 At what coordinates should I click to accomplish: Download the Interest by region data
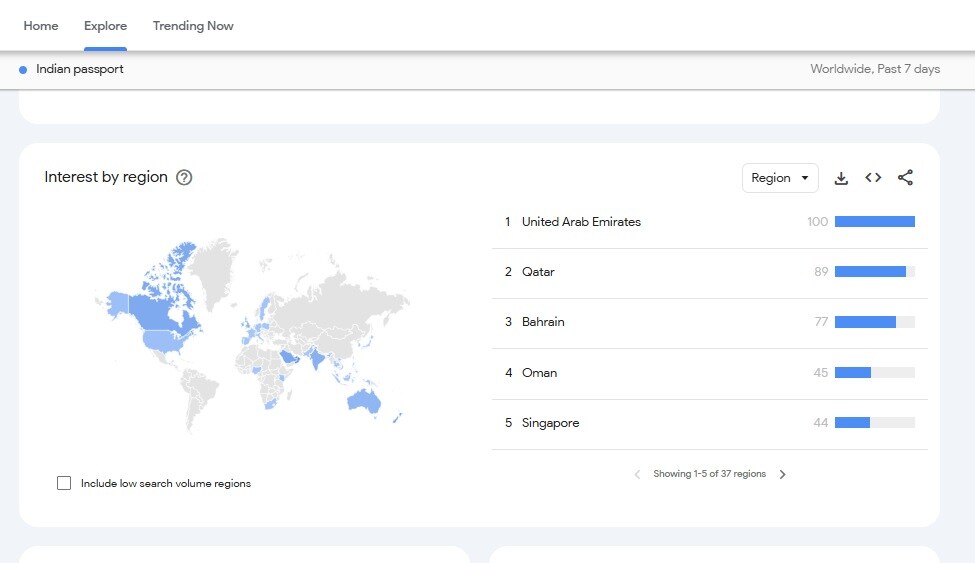point(841,178)
